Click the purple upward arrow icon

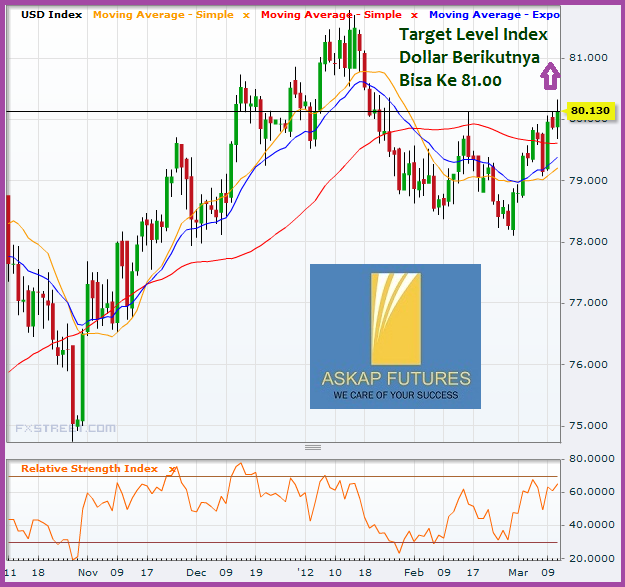click(x=549, y=74)
